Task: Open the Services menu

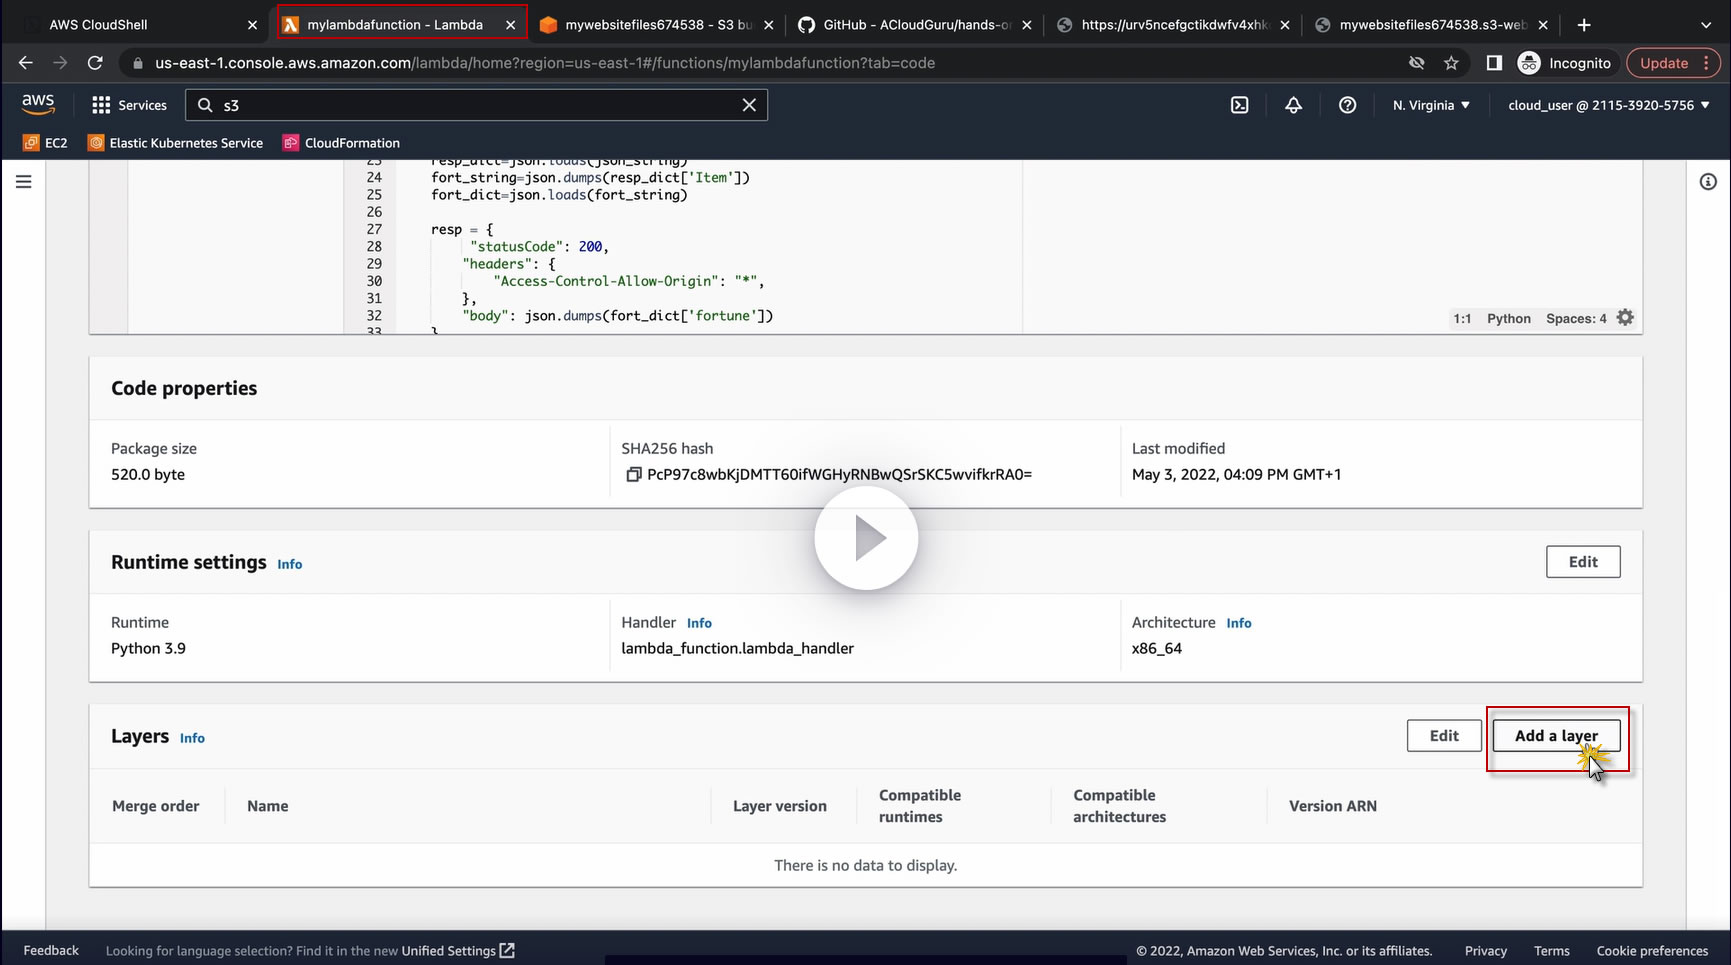Action: (x=129, y=105)
